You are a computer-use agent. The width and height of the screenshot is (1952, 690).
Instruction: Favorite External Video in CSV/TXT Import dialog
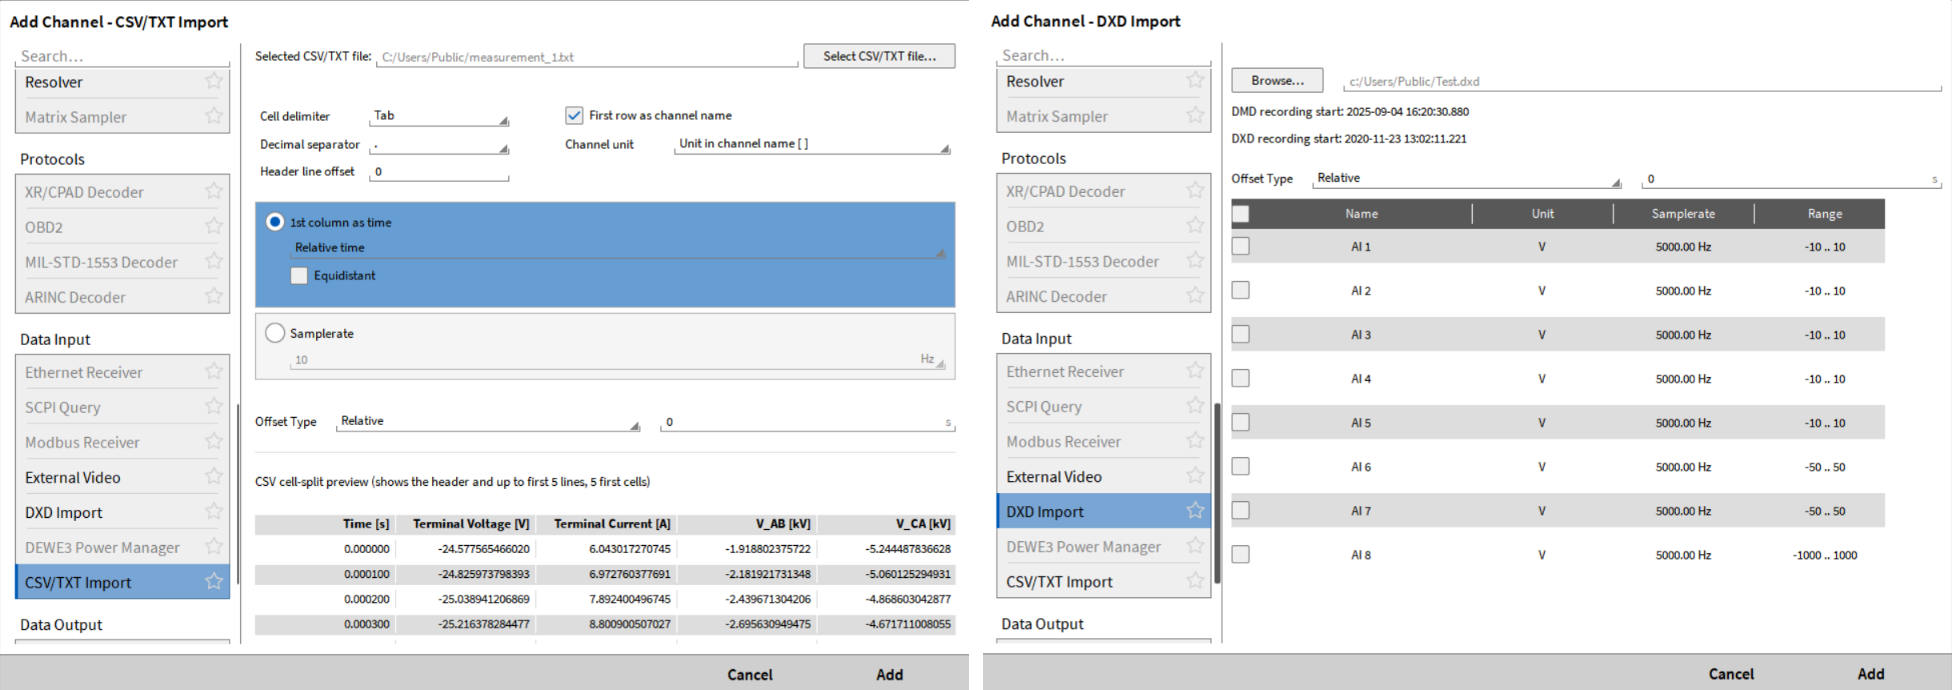tap(213, 477)
